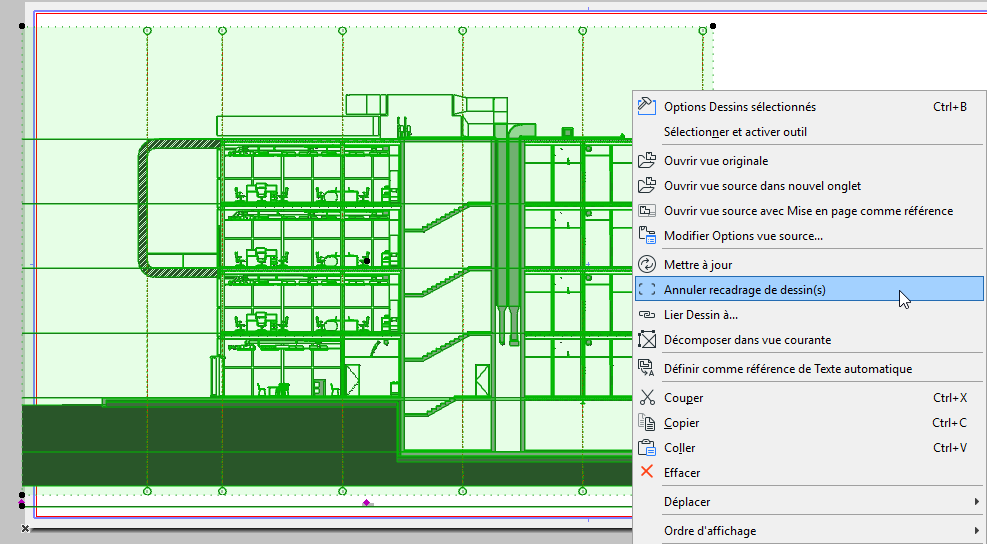Viewport: 987px width, 544px height.
Task: Open Modifier Options vue source...
Action: point(743,236)
